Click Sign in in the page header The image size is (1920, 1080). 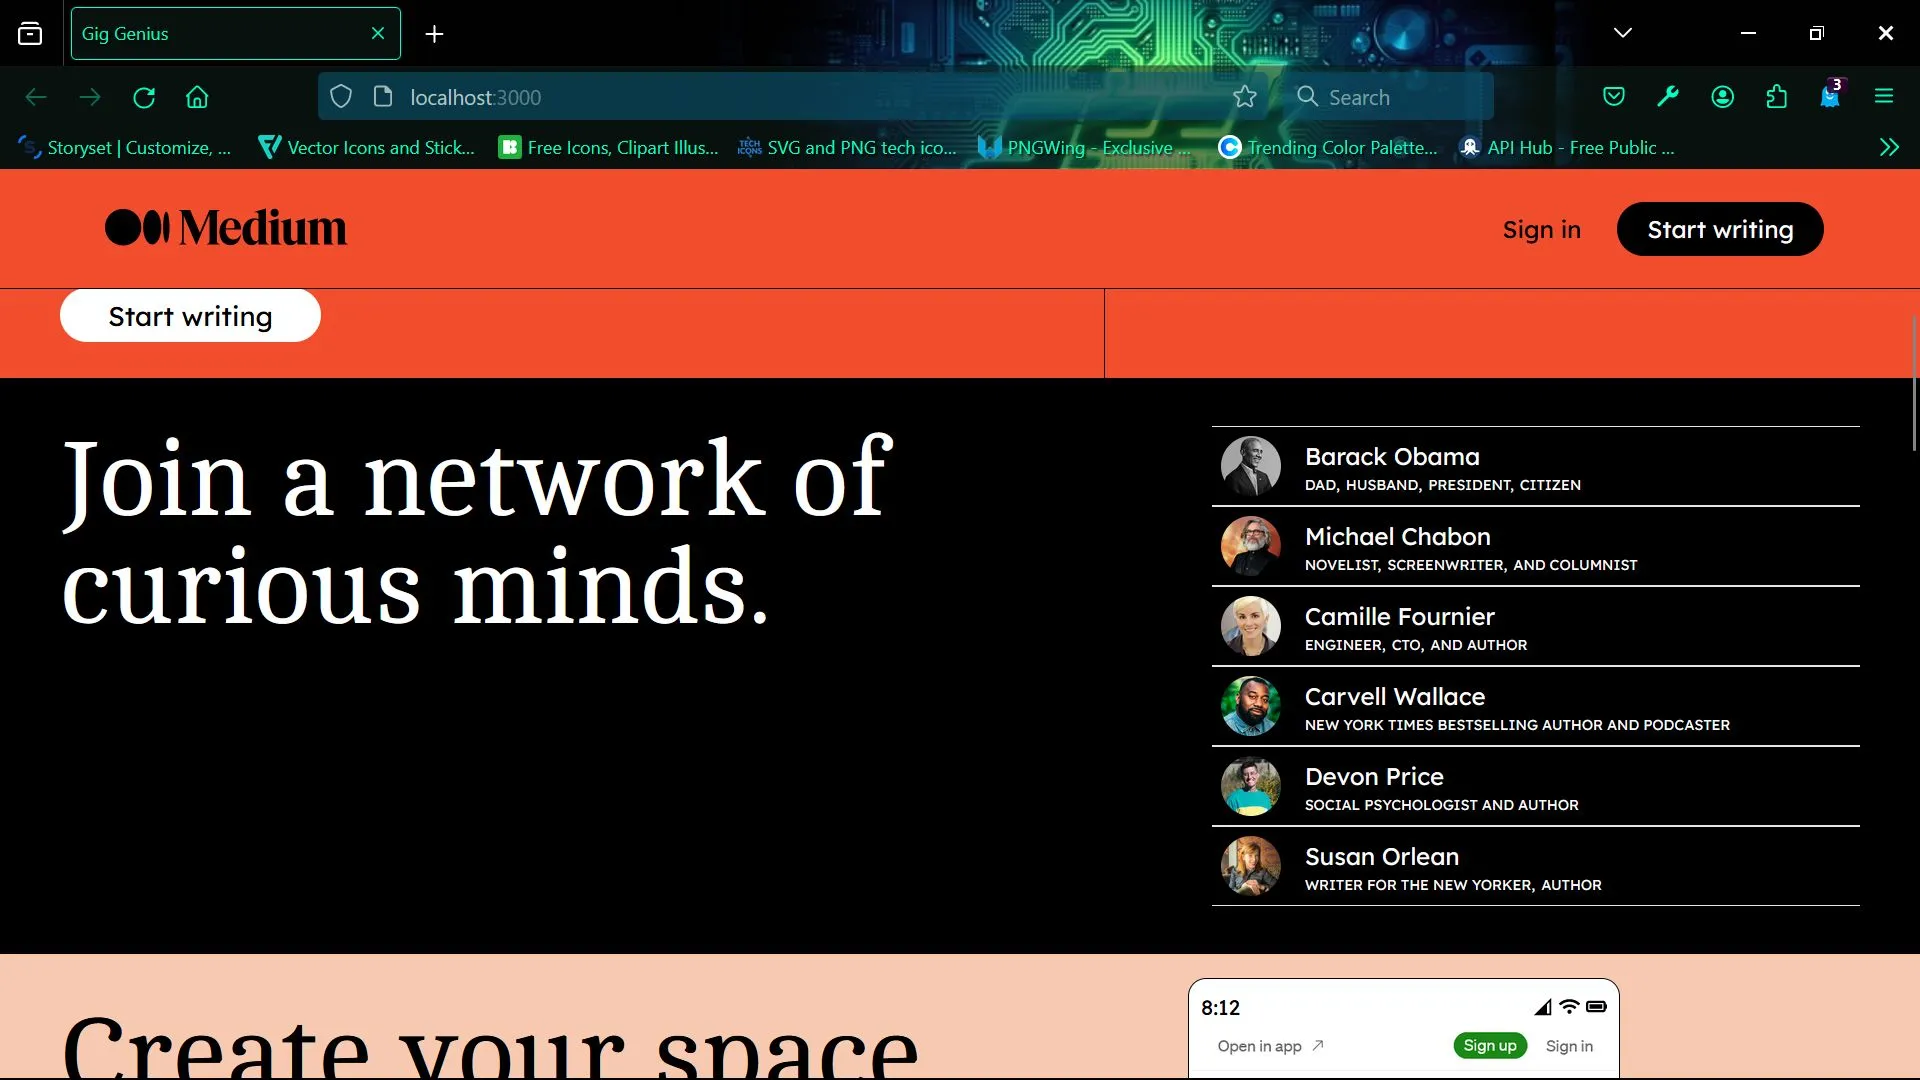[1541, 230]
